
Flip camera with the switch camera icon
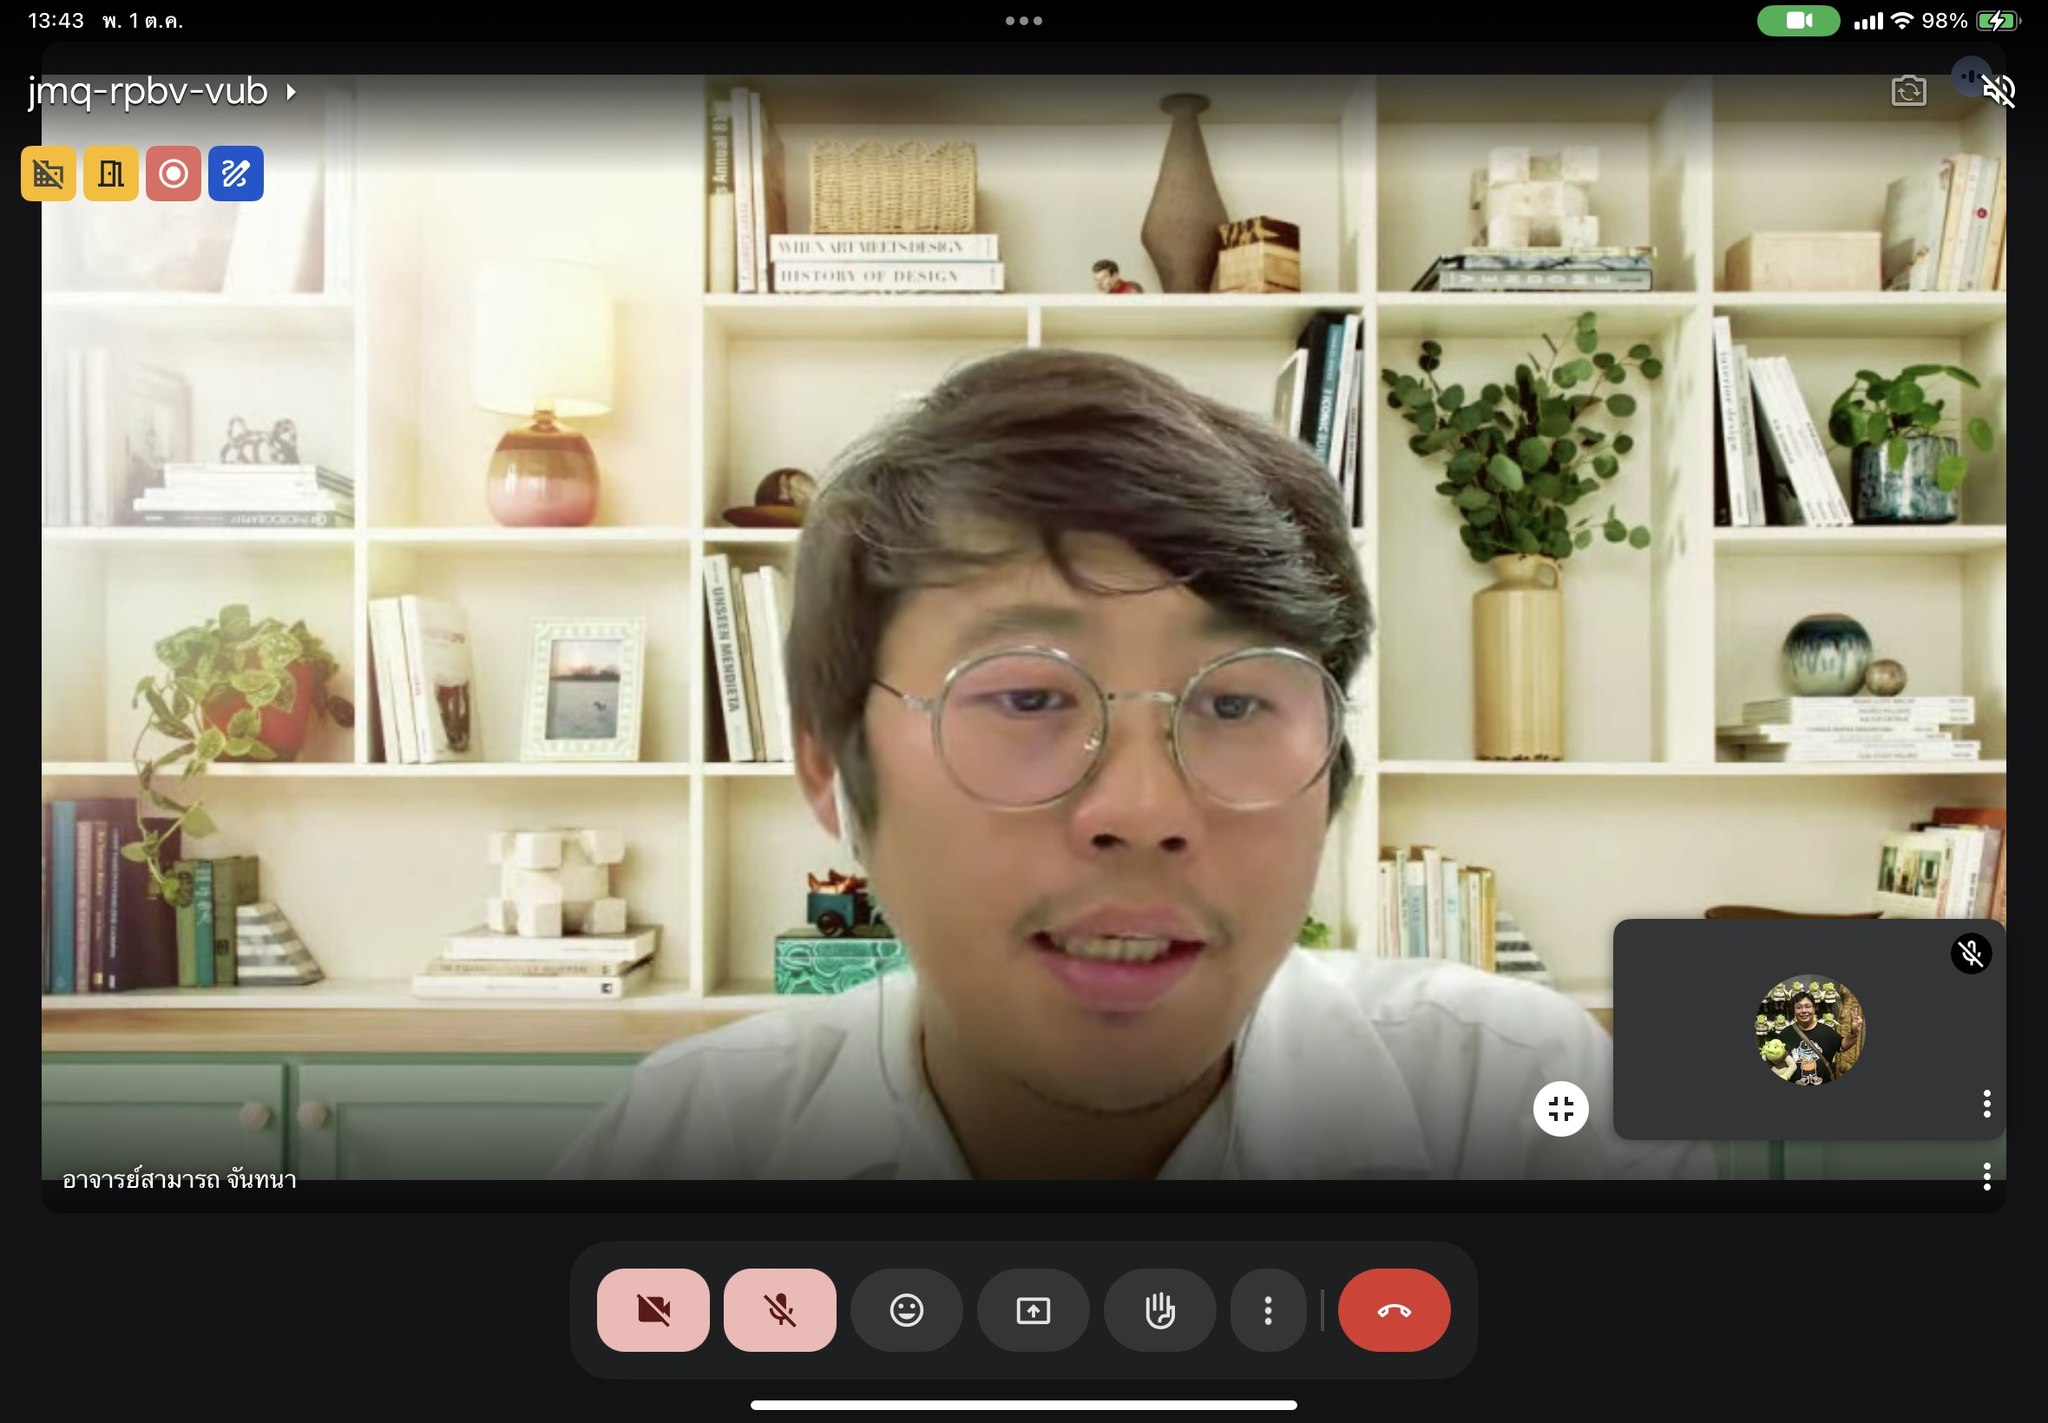point(1908,91)
